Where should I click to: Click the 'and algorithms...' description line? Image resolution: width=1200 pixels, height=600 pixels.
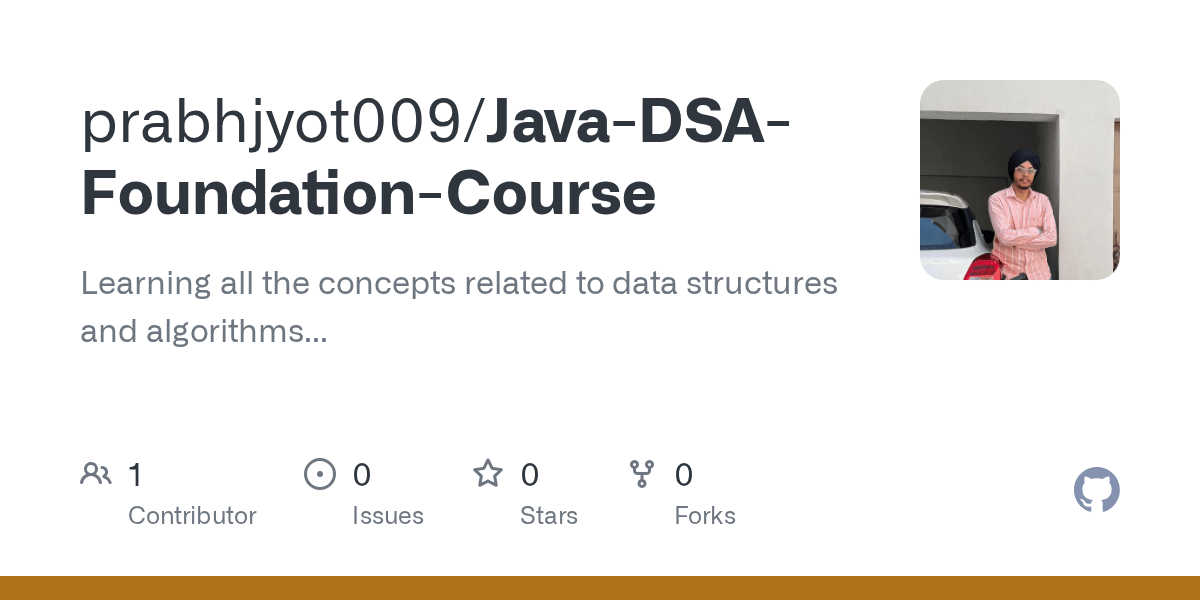pyautogui.click(x=204, y=332)
